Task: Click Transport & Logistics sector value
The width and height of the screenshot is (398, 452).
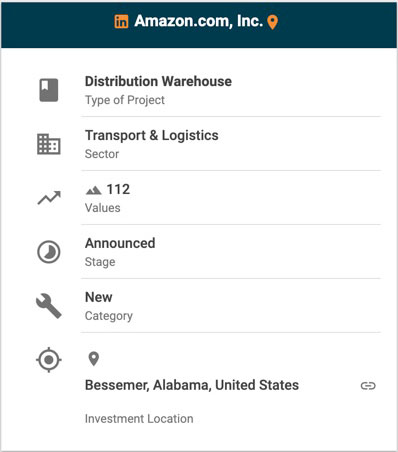Action: coord(152,135)
